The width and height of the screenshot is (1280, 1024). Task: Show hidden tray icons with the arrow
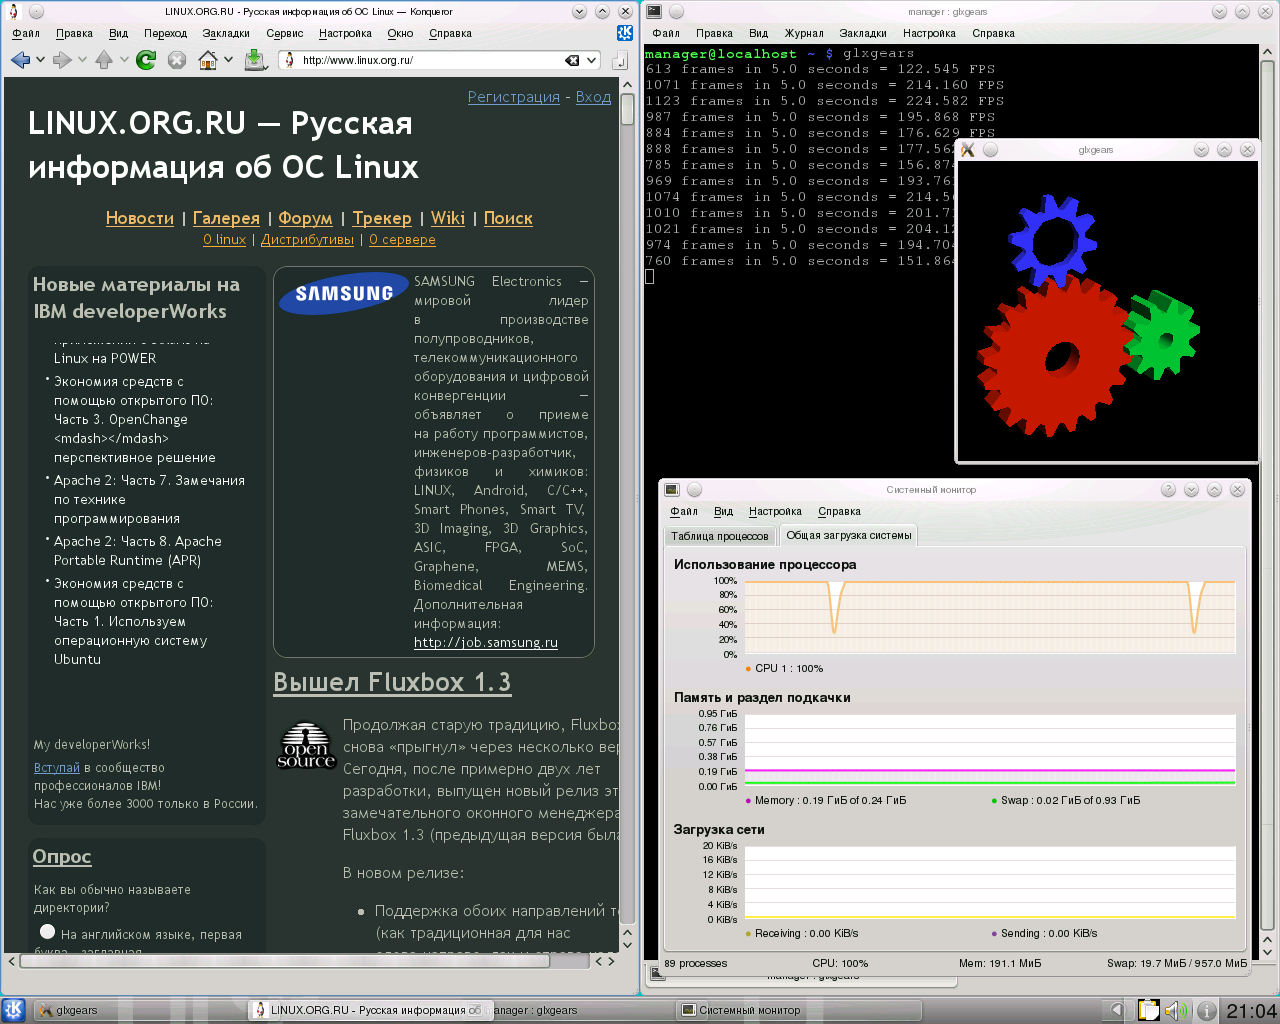(1118, 1010)
